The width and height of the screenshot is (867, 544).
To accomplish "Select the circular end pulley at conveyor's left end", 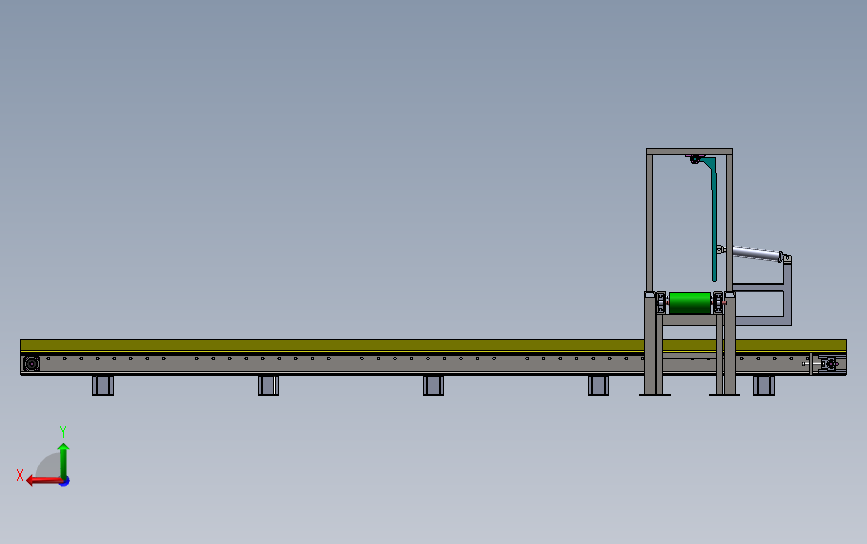I will (x=32, y=364).
